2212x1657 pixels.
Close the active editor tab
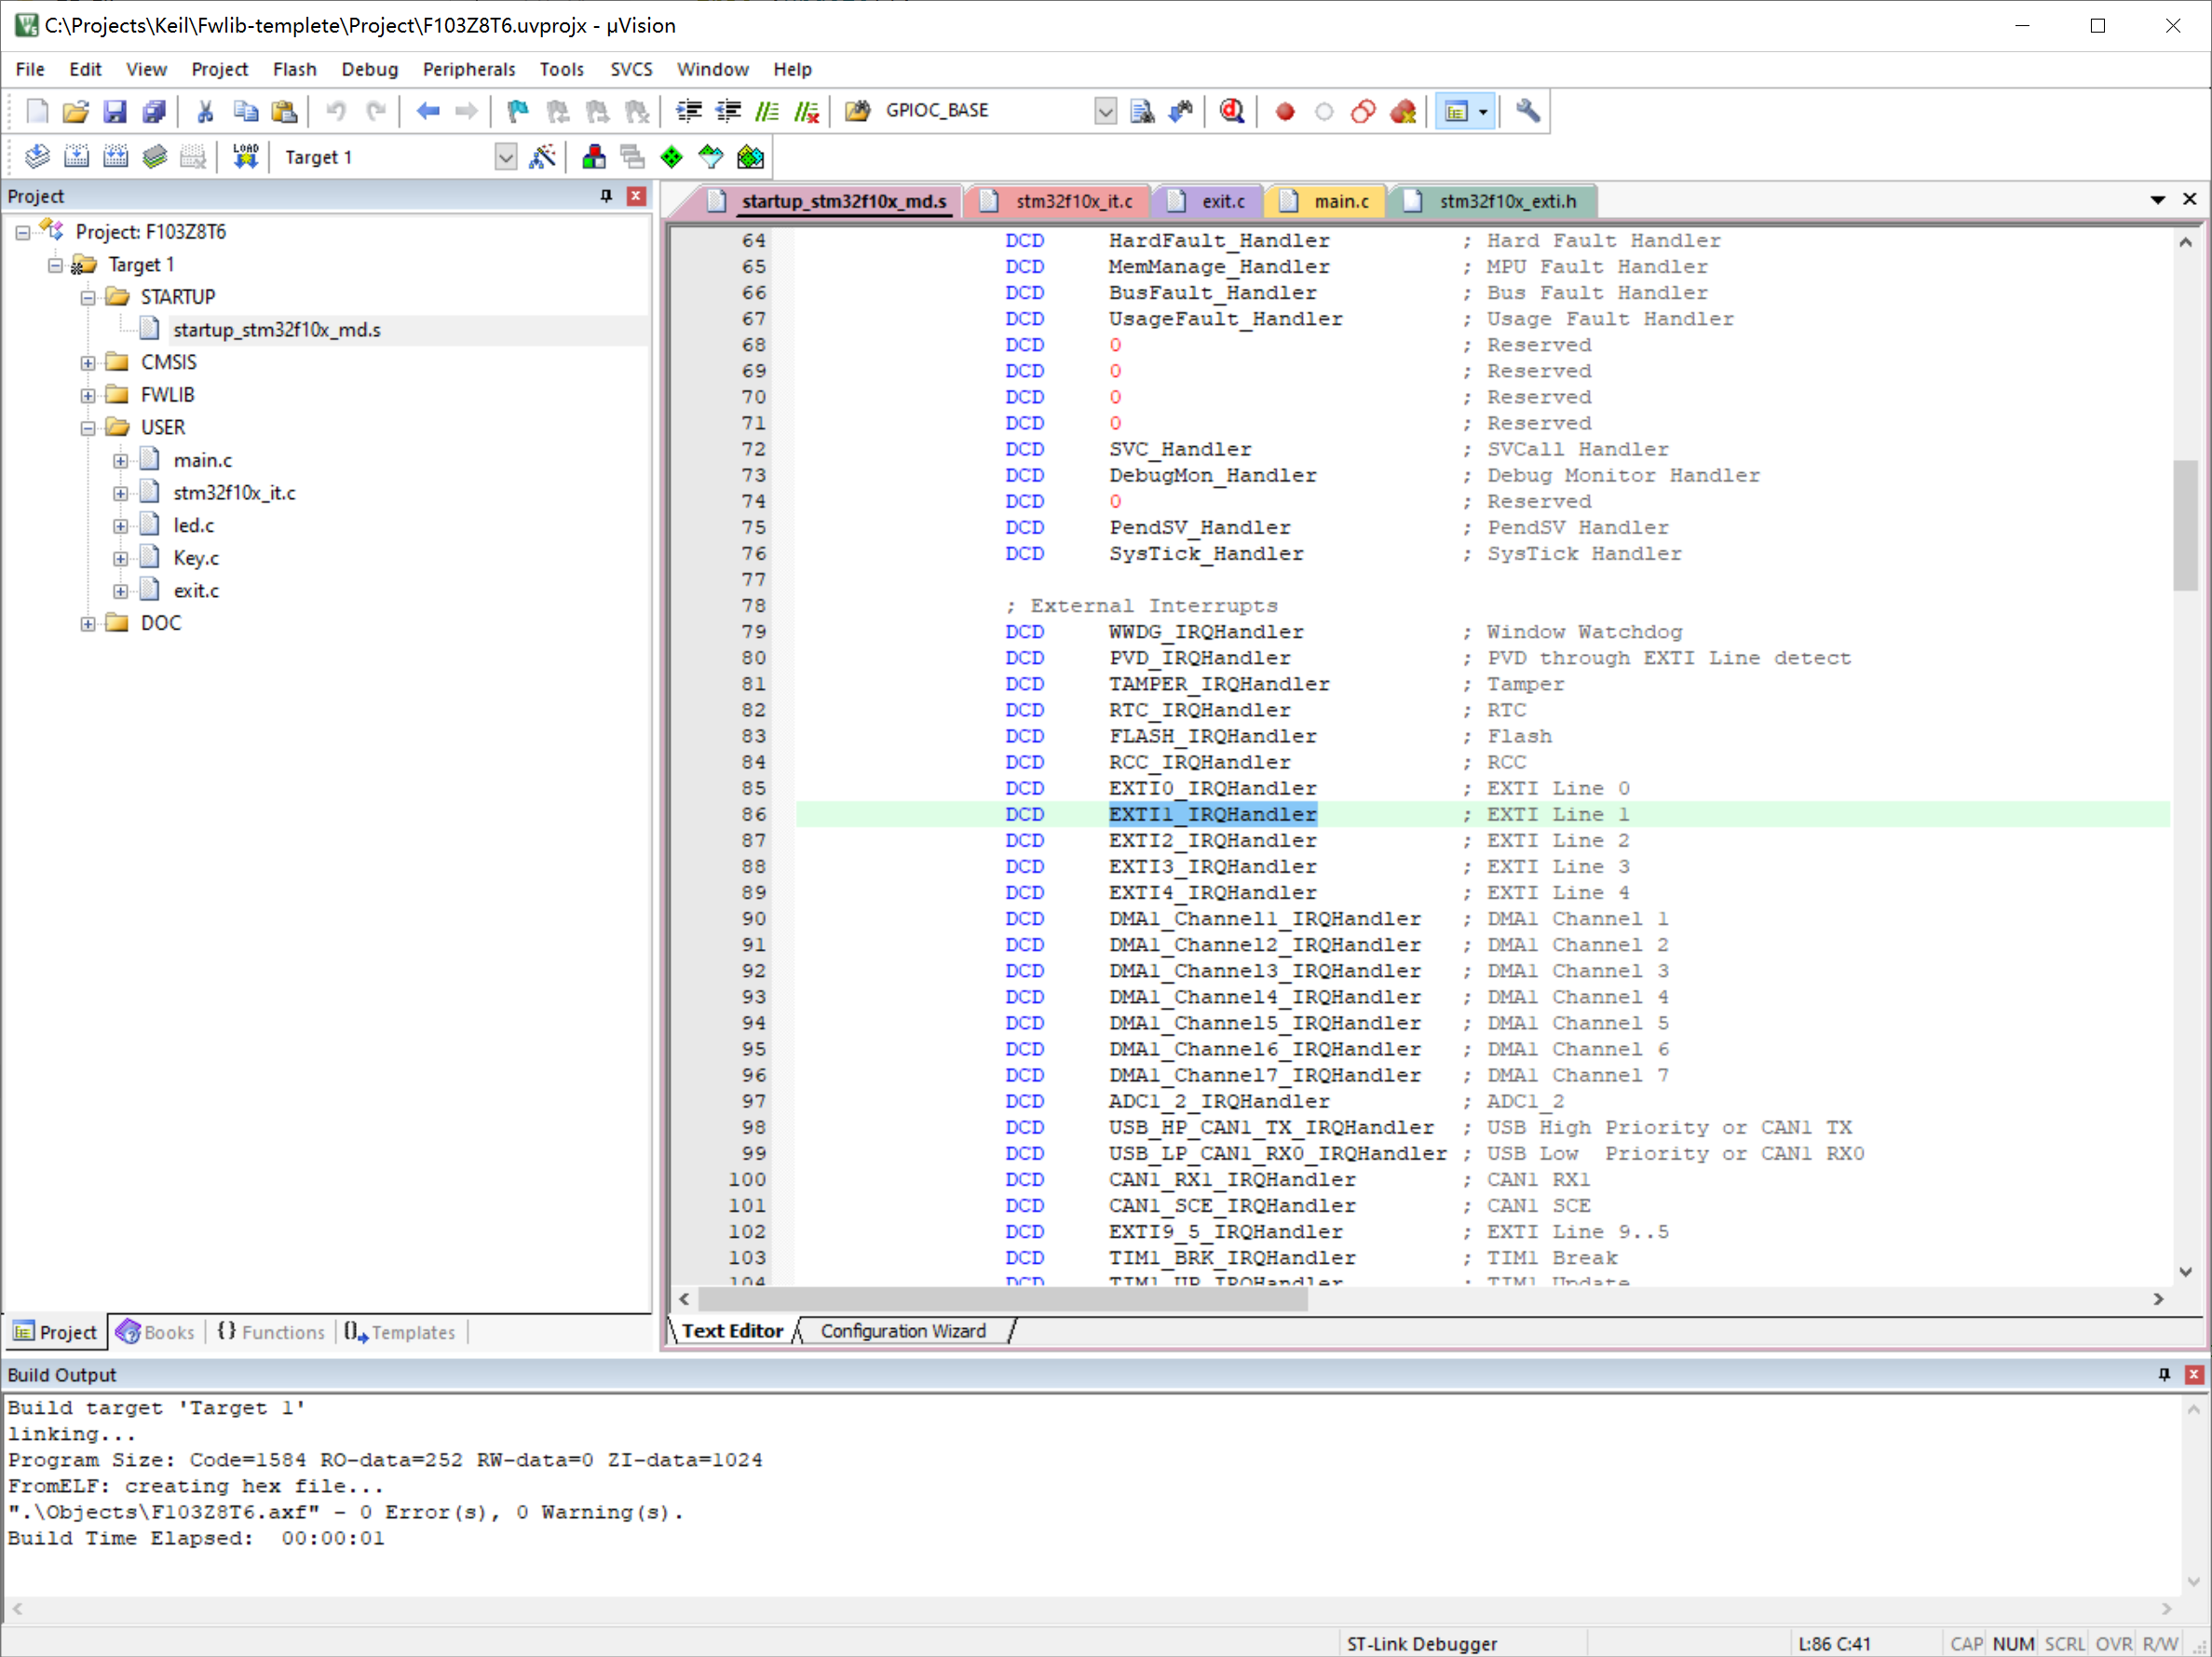tap(2189, 200)
